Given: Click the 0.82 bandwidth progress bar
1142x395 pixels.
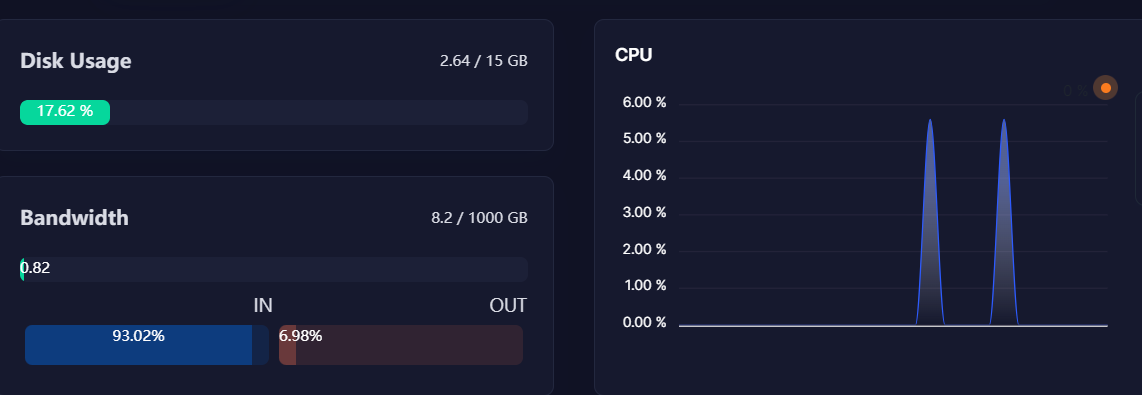Looking at the screenshot, I should tap(274, 270).
